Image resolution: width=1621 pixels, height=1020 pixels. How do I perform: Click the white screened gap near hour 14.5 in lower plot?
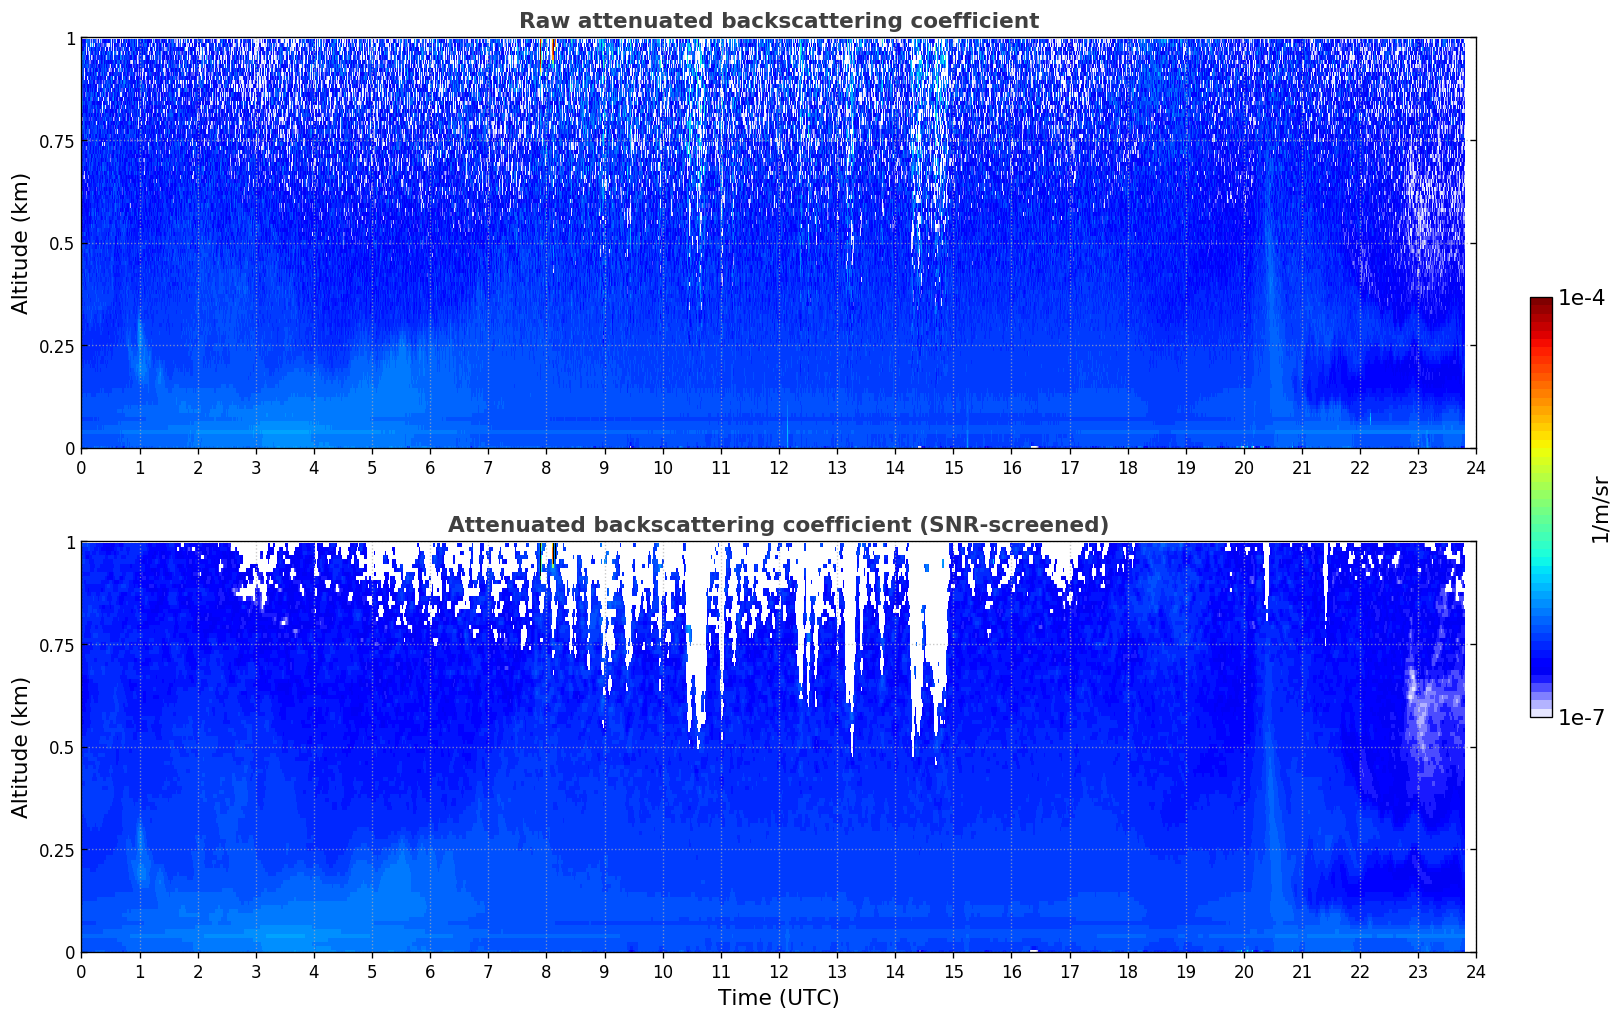(x=930, y=640)
